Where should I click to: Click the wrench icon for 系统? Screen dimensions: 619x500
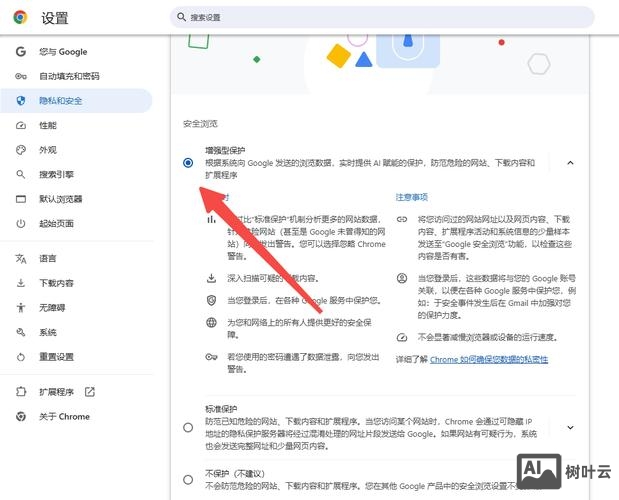pos(21,332)
